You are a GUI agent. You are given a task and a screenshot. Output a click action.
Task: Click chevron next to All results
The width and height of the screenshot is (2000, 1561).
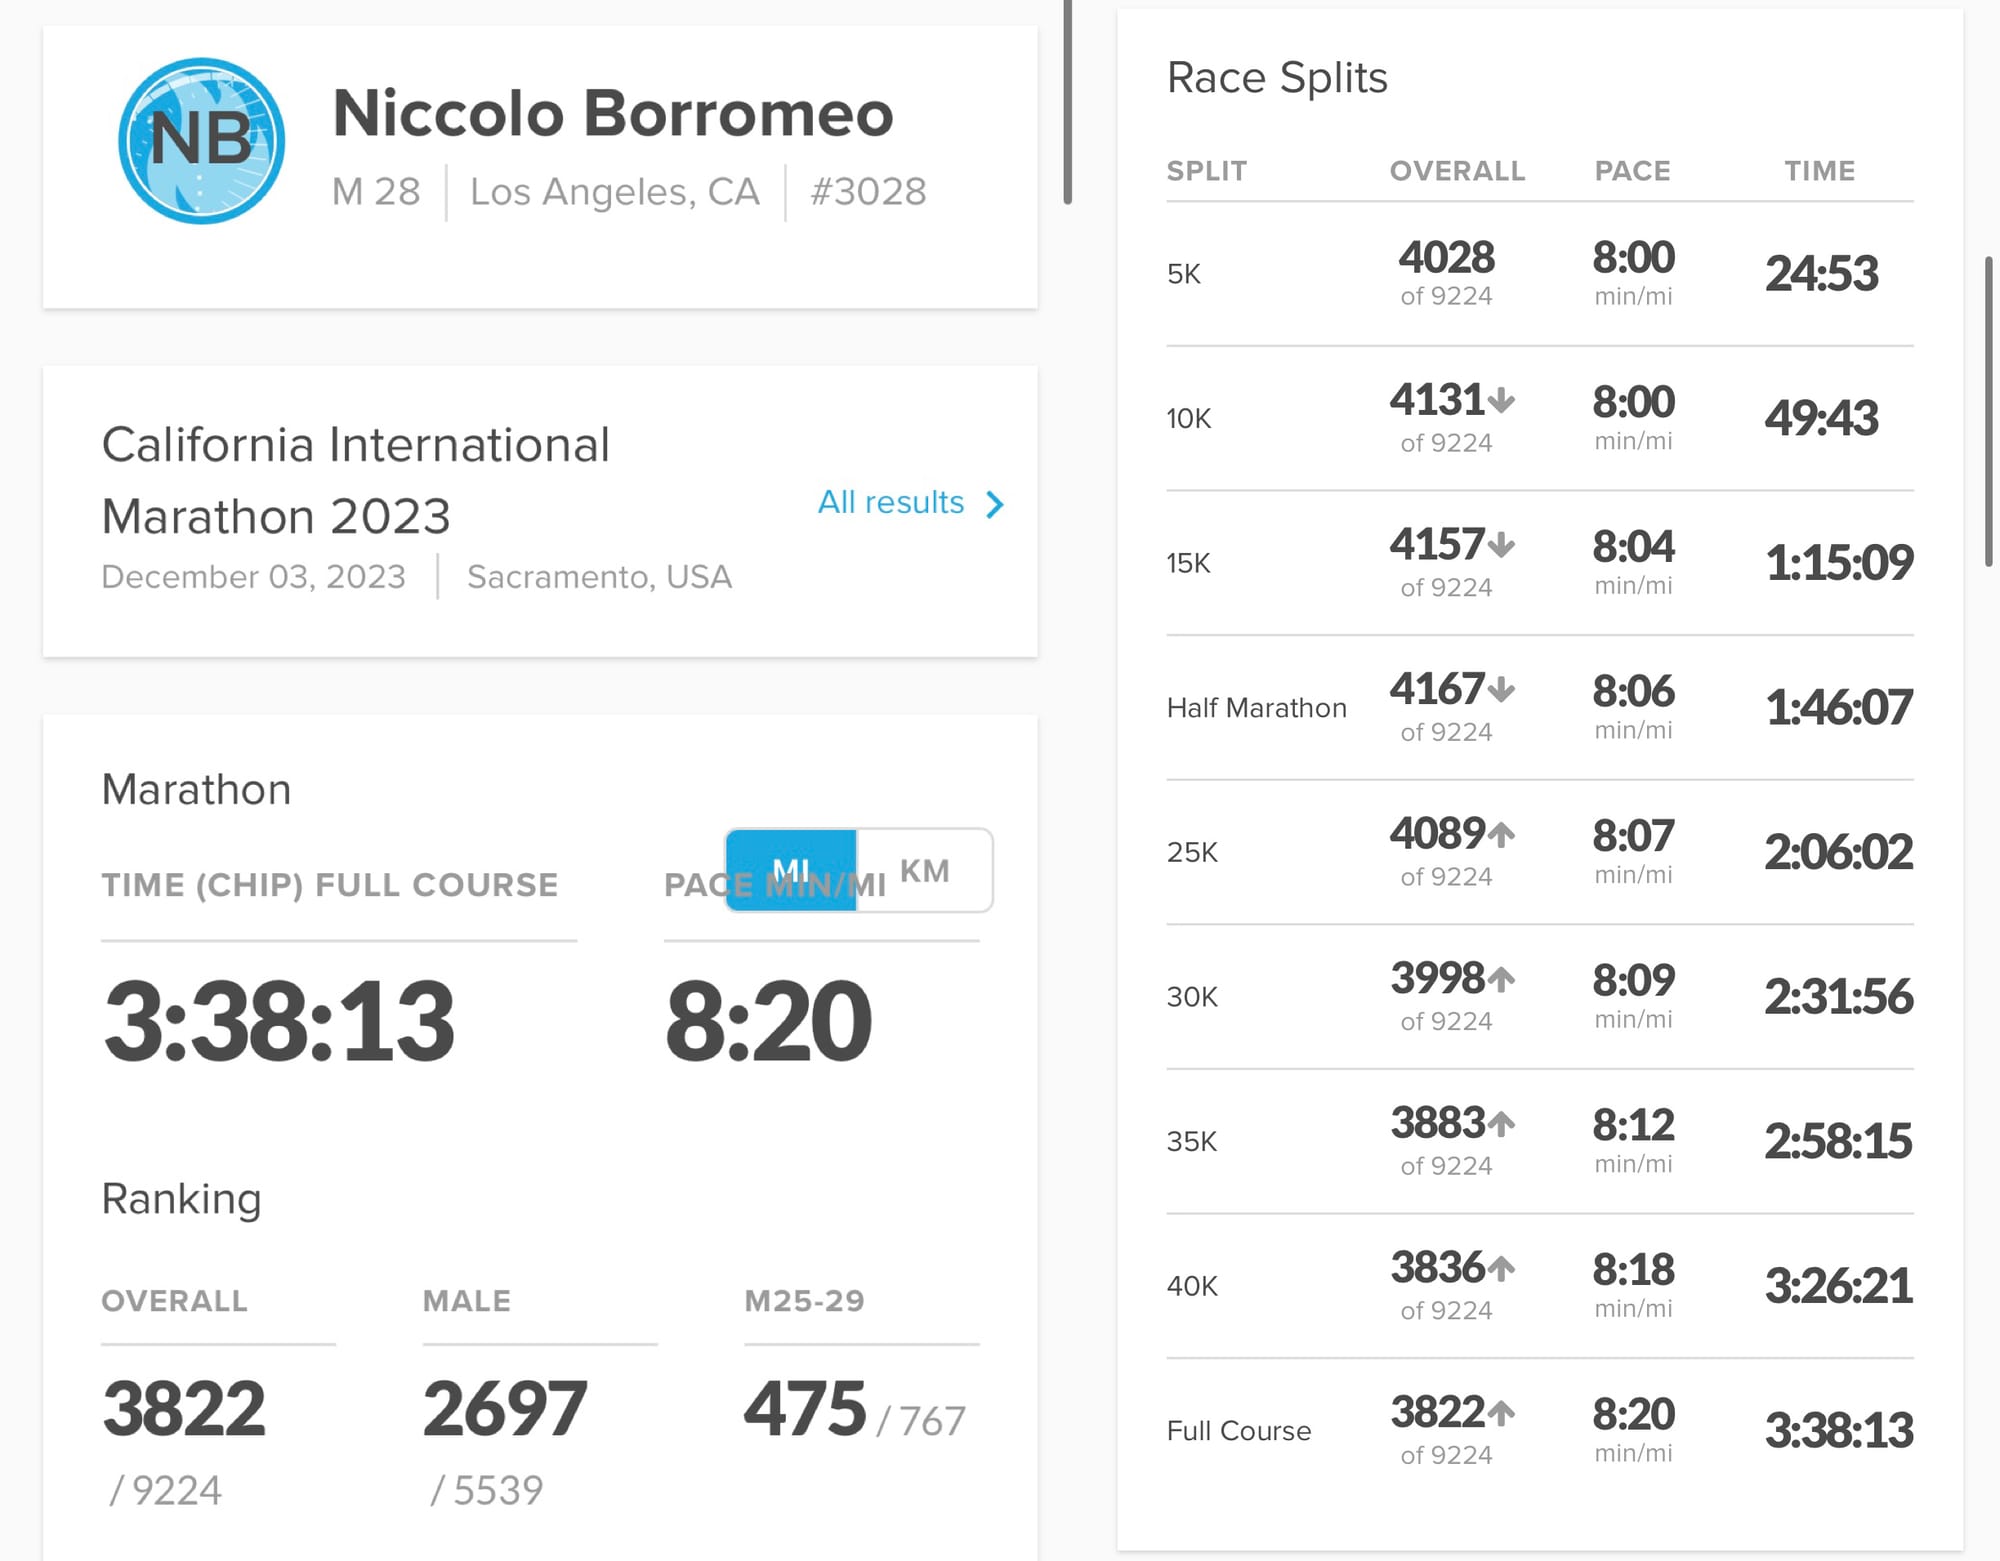coord(994,504)
